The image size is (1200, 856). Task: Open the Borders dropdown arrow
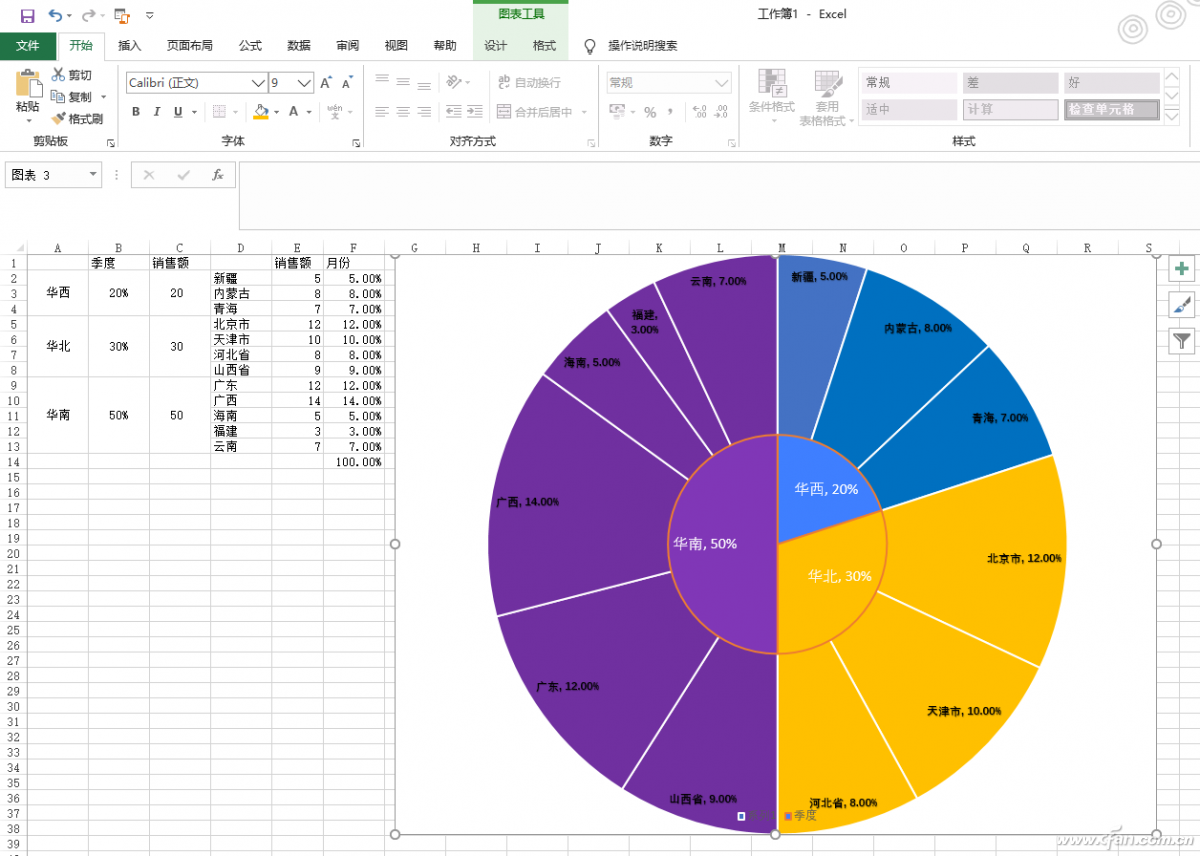236,112
